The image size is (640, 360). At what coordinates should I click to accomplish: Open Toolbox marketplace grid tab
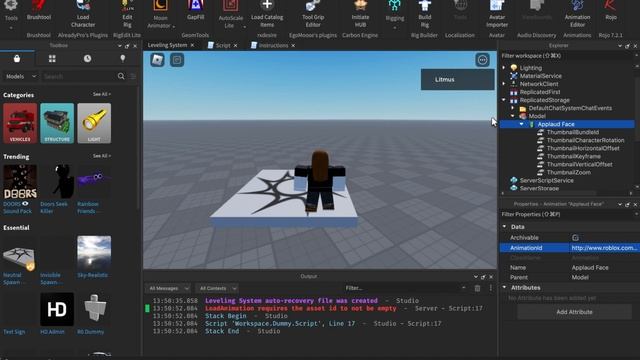[x=52, y=59]
